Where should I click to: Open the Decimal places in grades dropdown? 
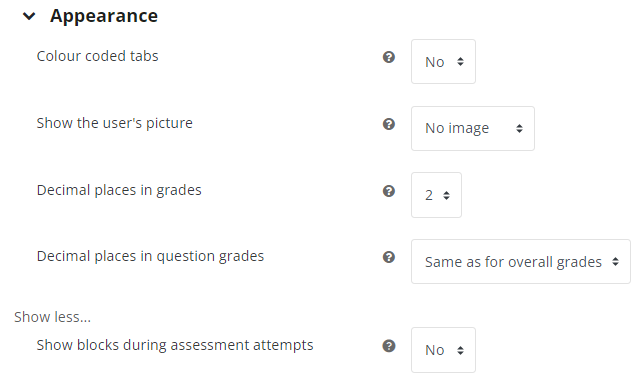click(x=436, y=195)
